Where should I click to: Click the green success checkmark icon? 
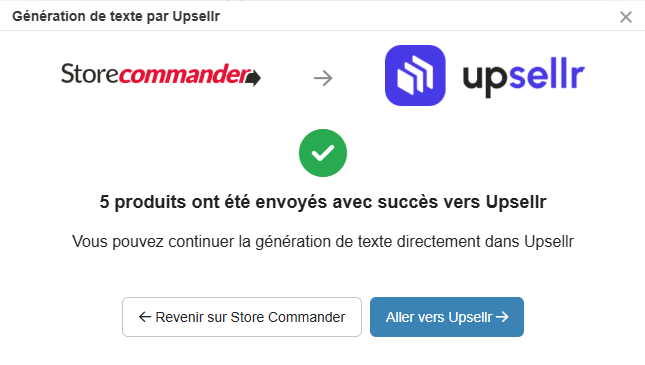(323, 153)
